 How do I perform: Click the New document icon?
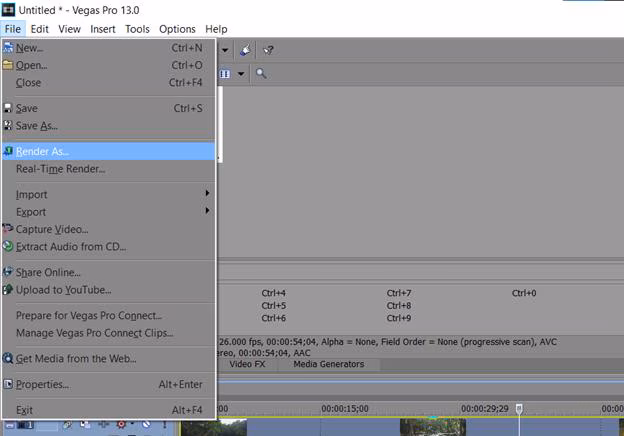click(8, 48)
